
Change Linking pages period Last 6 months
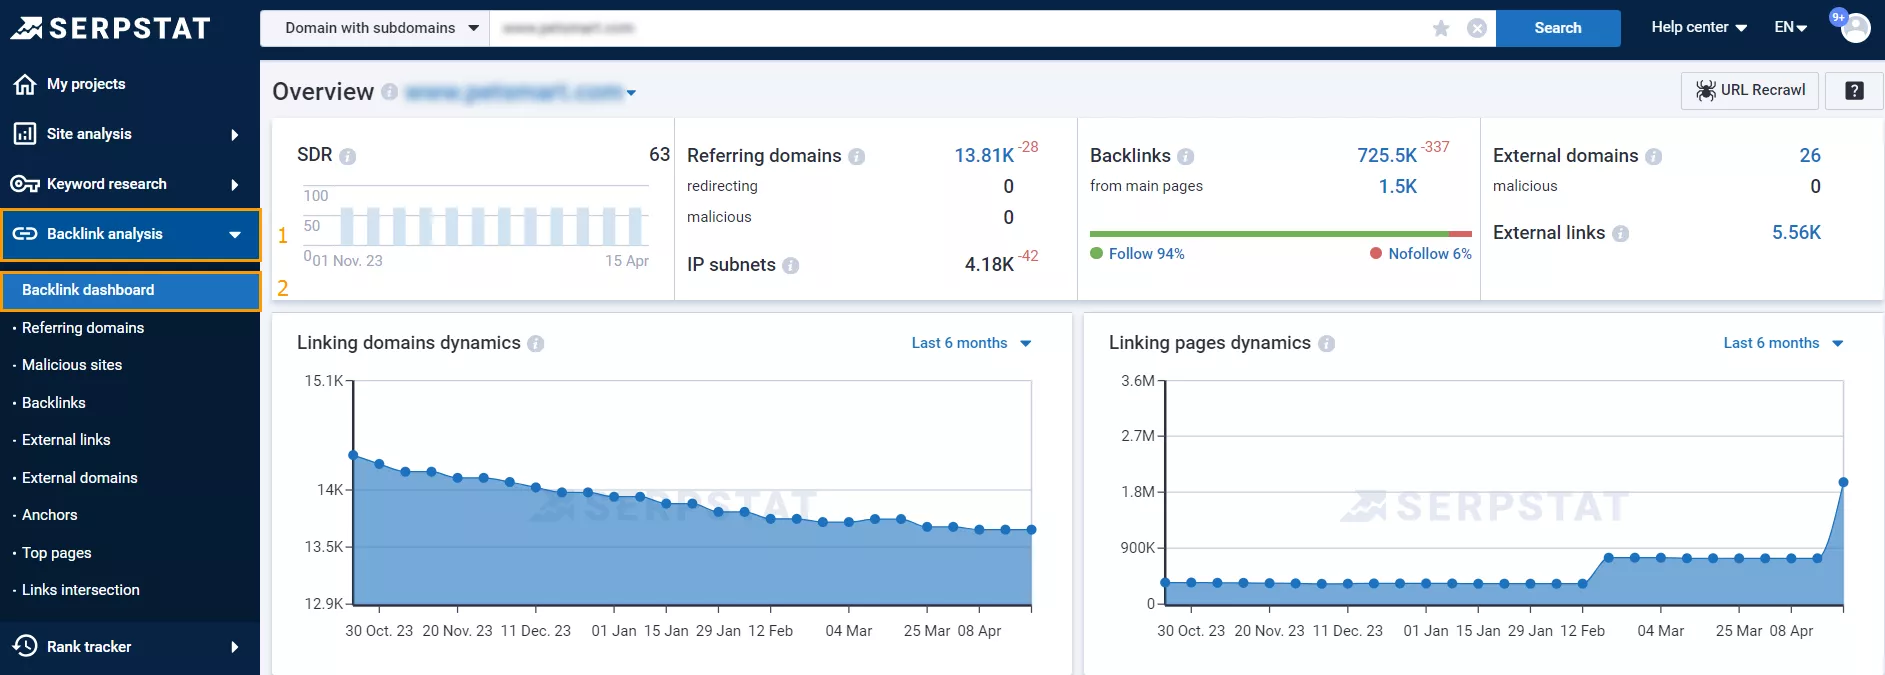click(1783, 343)
